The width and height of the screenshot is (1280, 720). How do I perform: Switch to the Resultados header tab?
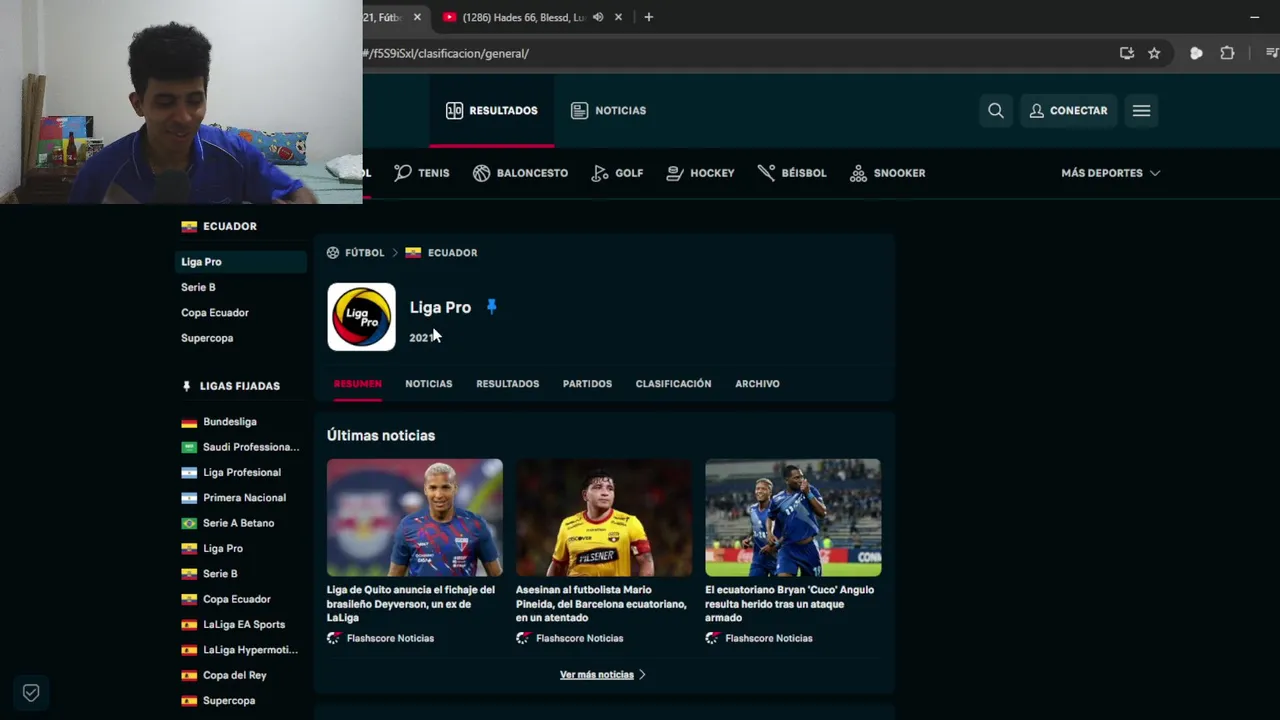492,111
